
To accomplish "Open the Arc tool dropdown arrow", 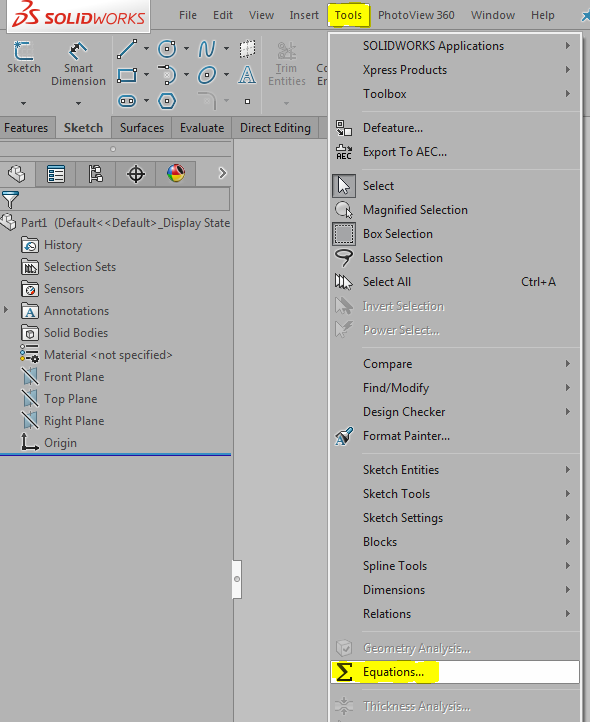I will pyautogui.click(x=187, y=75).
